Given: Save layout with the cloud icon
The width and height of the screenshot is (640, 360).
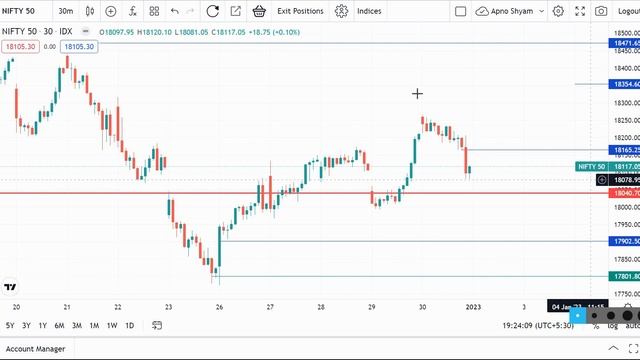Looking at the screenshot, I should pyautogui.click(x=482, y=11).
